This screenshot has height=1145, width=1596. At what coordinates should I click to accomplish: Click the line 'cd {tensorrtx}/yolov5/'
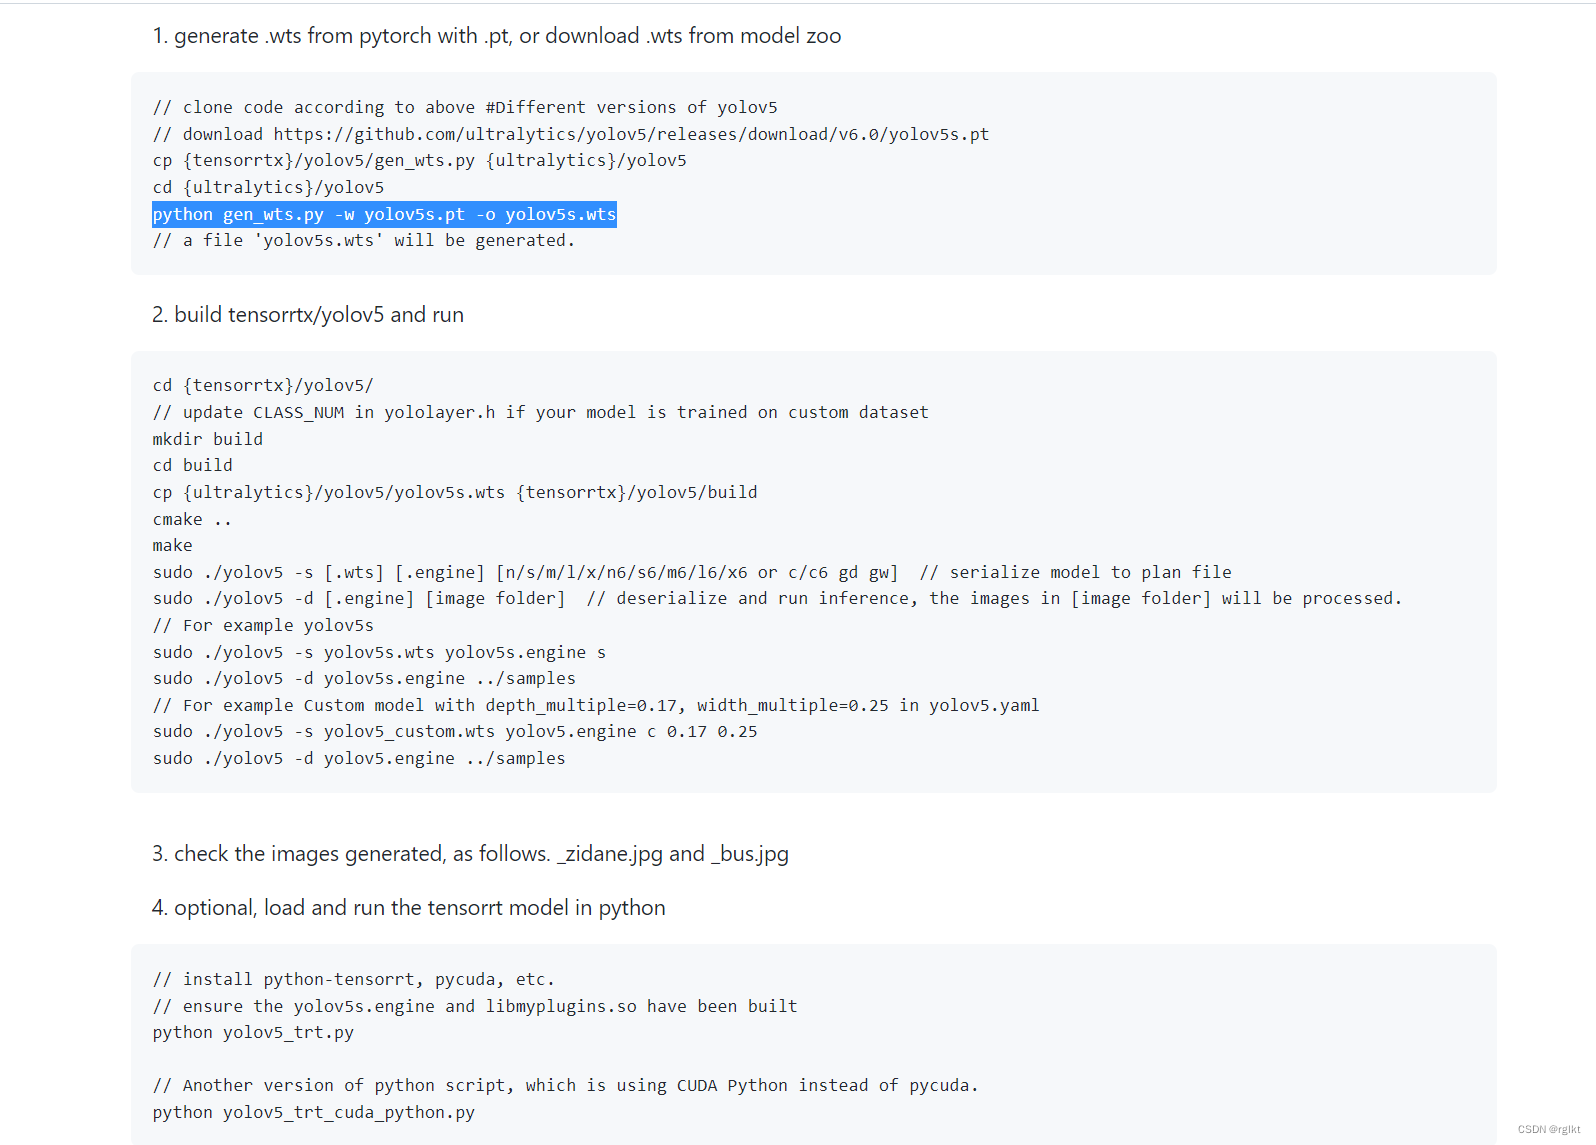click(263, 385)
